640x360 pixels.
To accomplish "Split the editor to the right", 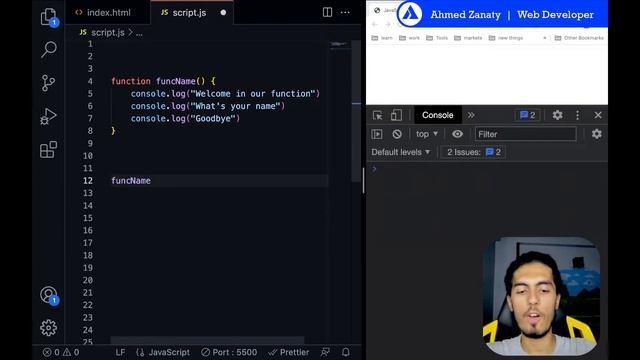I will 327,12.
